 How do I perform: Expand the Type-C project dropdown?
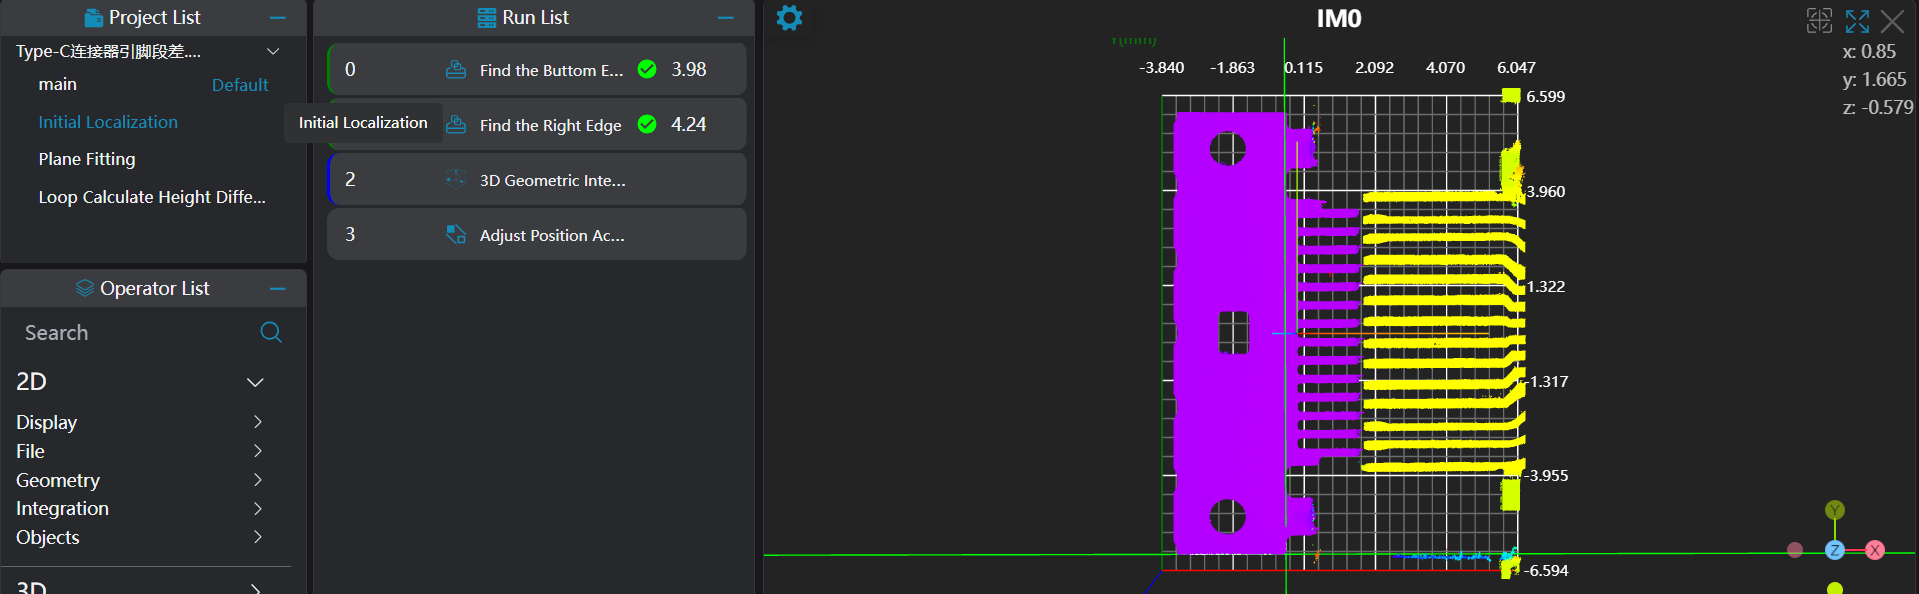pyautogui.click(x=273, y=51)
